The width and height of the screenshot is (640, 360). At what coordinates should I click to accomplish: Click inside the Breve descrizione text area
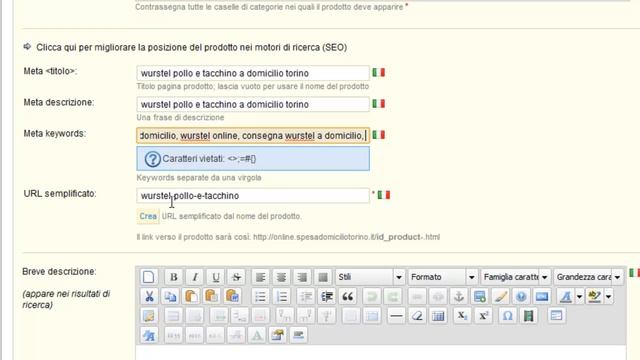(380, 353)
